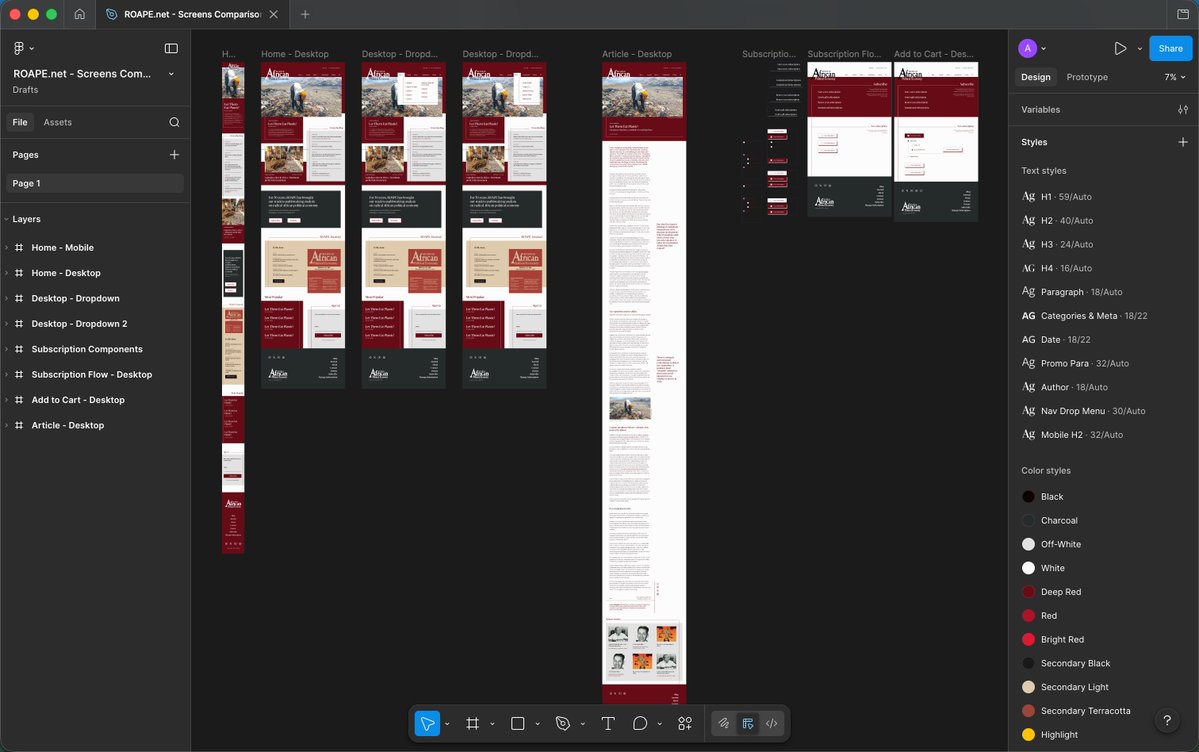Select the Rectangle tool
1199x752 pixels.
[x=516, y=722]
